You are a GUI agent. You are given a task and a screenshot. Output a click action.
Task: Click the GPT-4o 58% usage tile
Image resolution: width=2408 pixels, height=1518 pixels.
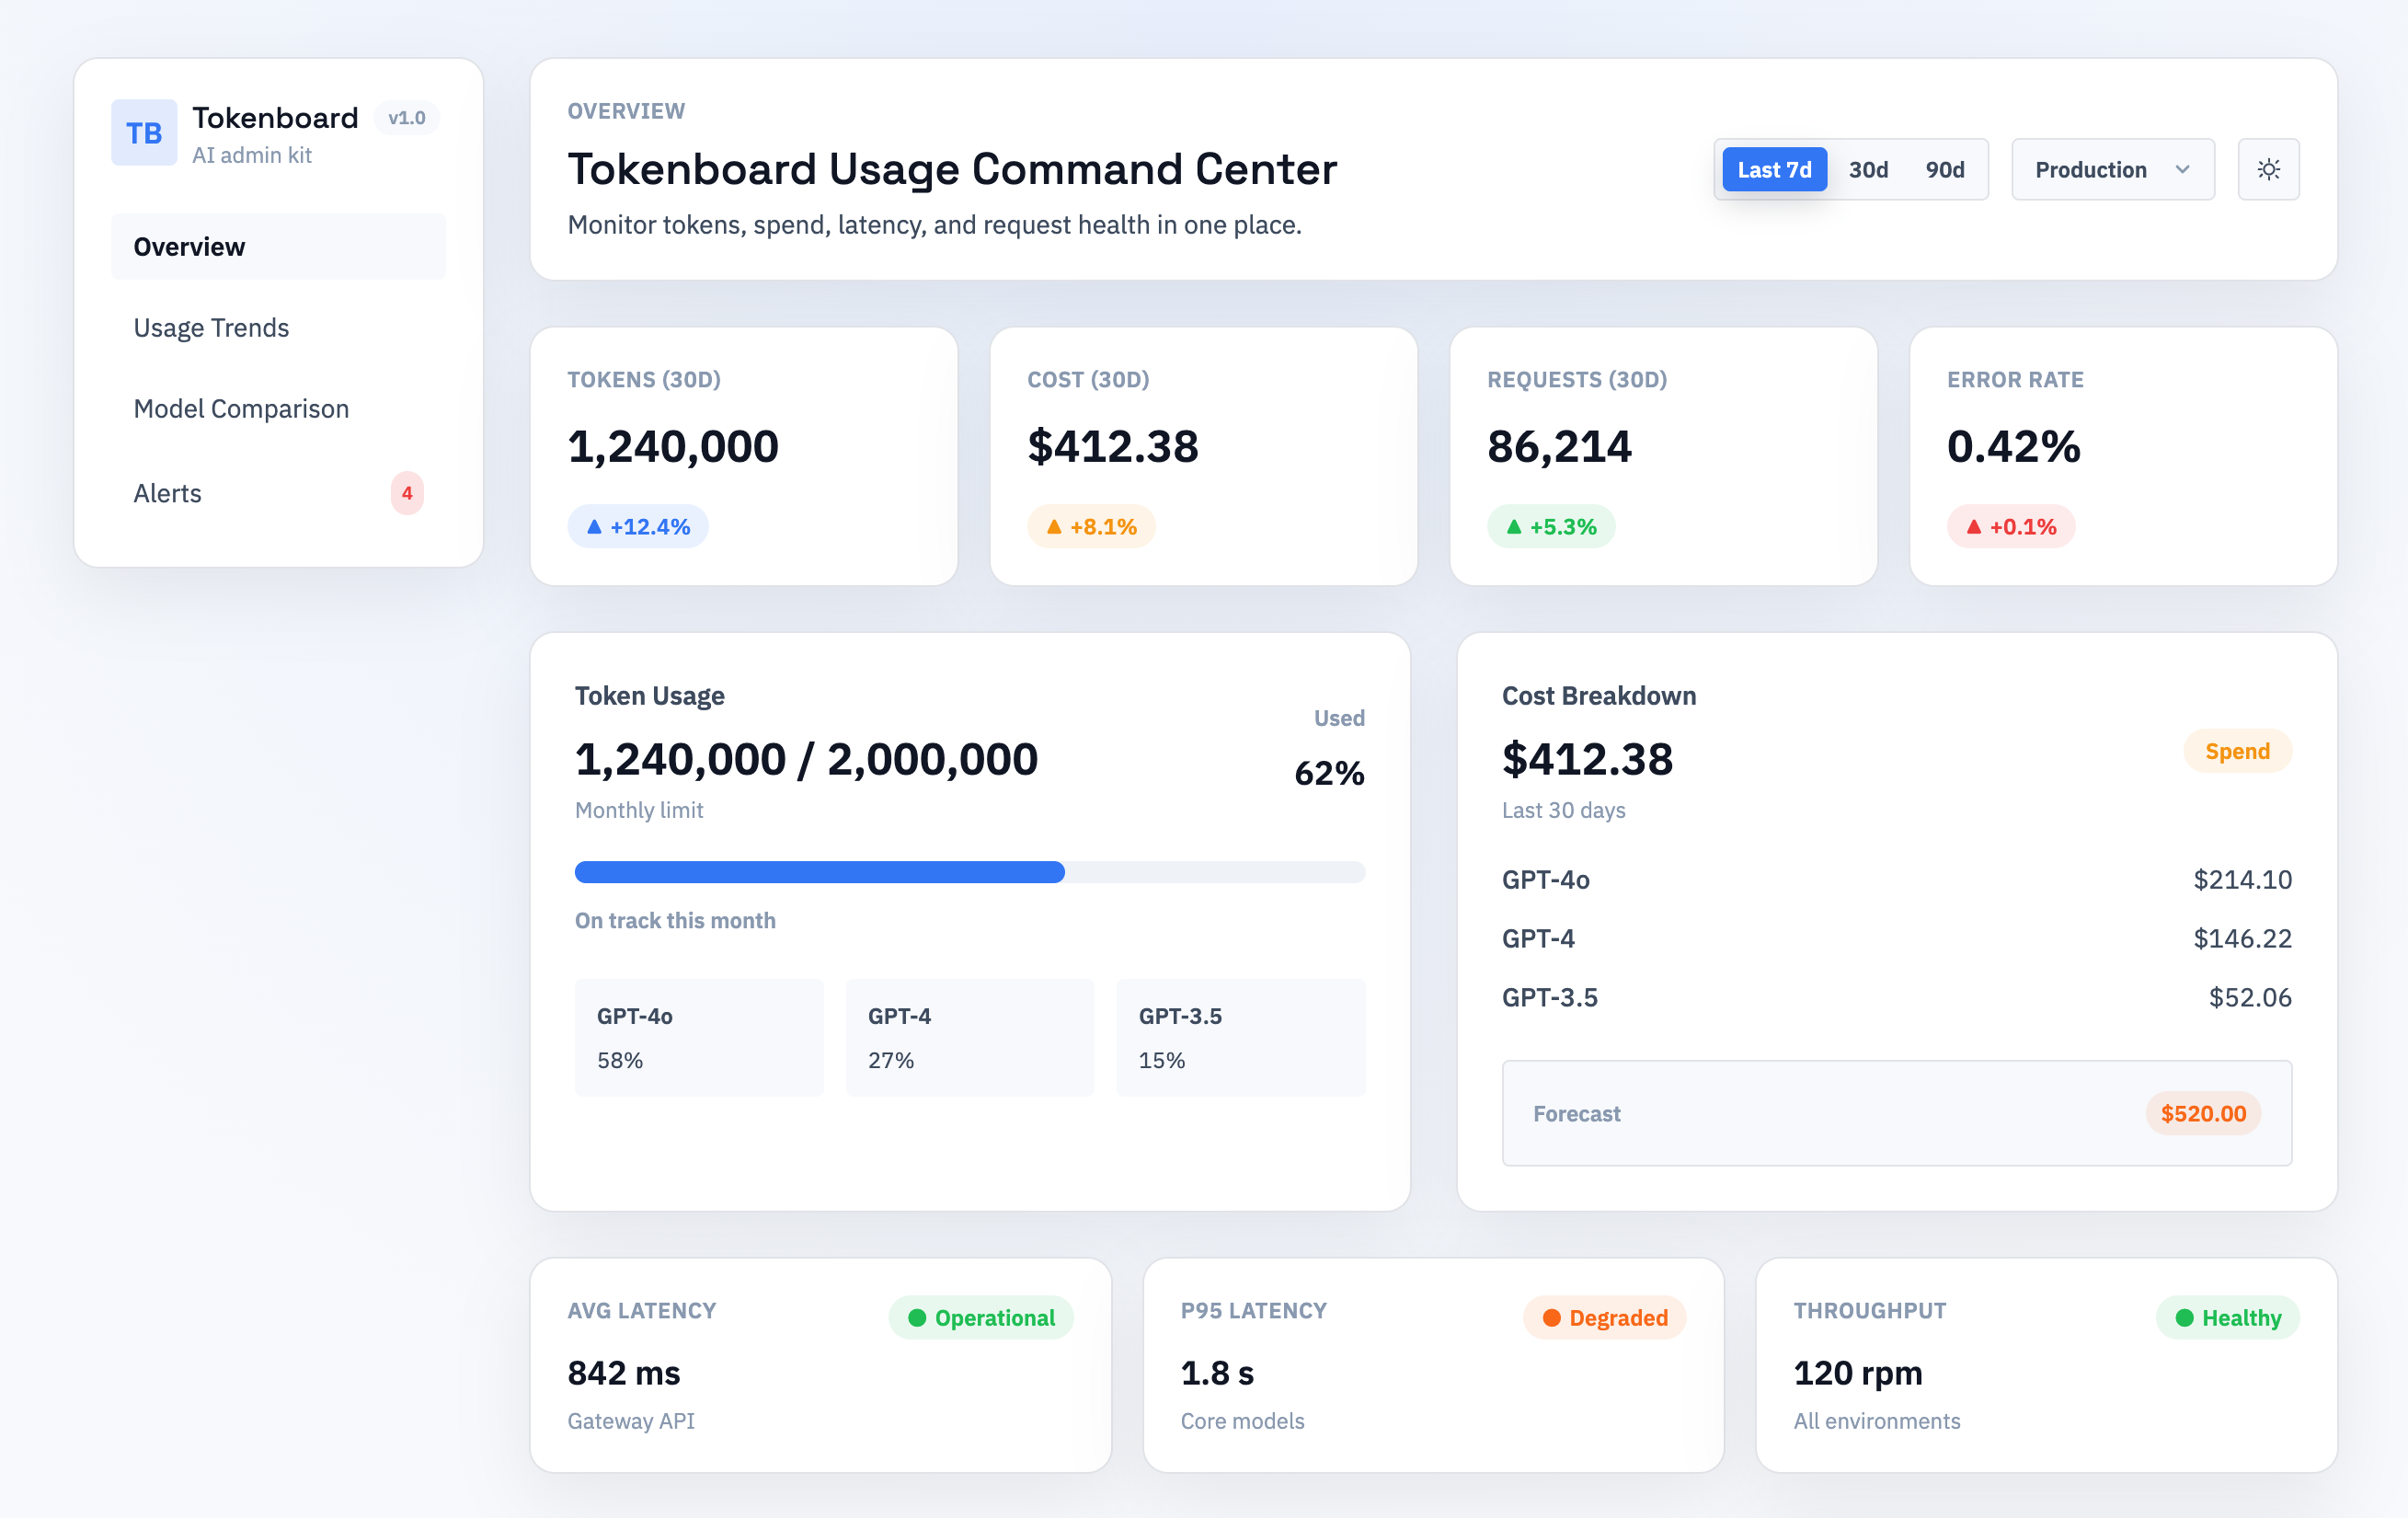pos(698,1037)
